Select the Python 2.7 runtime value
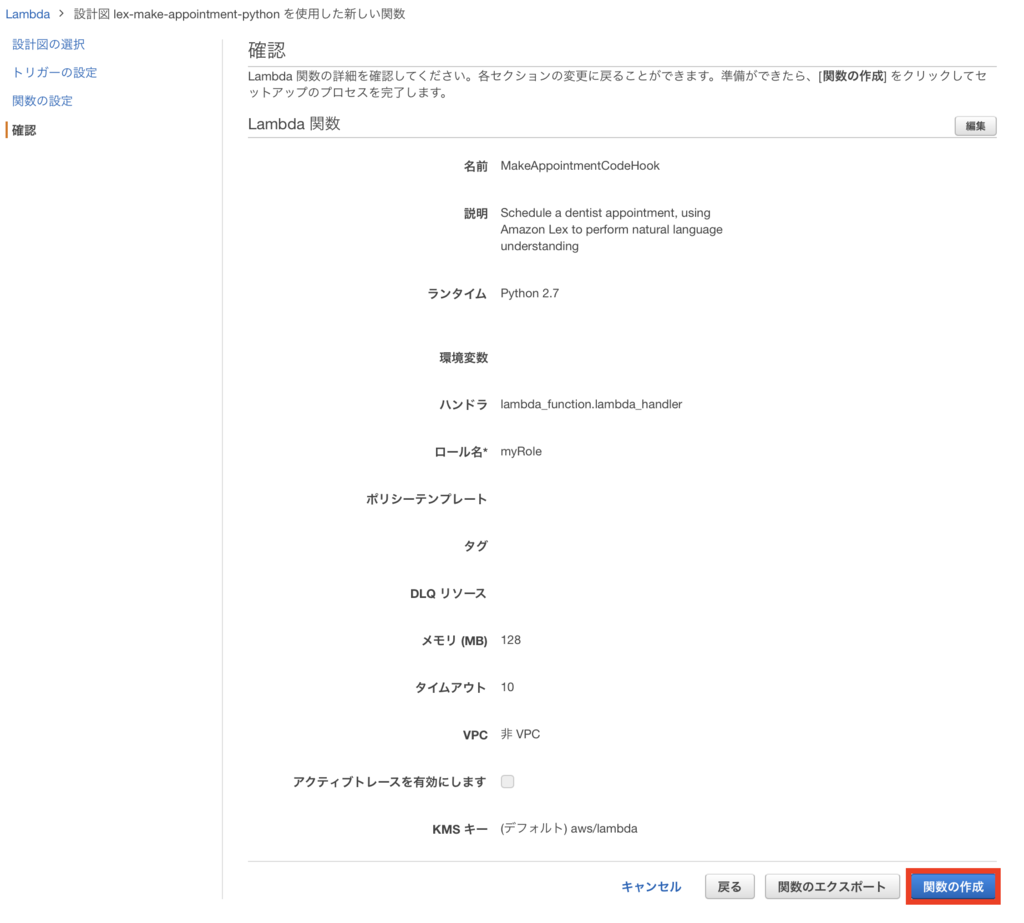 532,293
